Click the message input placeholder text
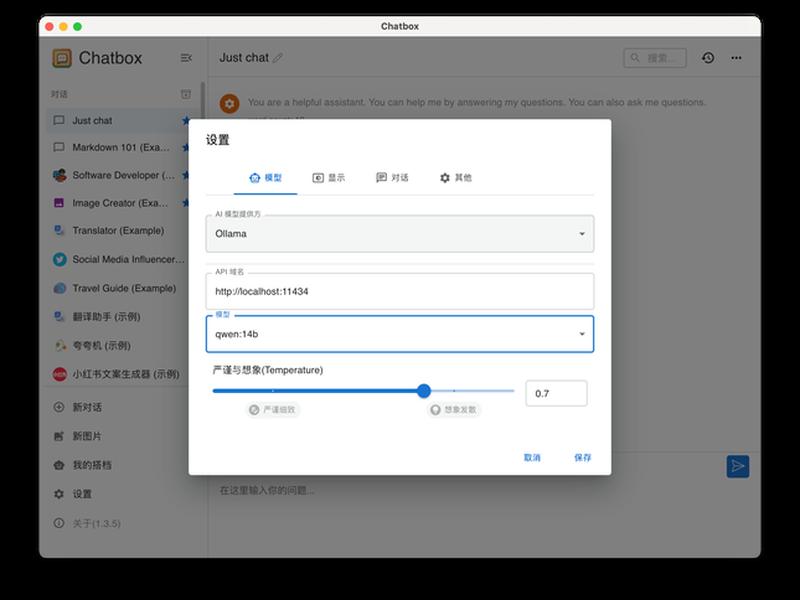 [266, 491]
